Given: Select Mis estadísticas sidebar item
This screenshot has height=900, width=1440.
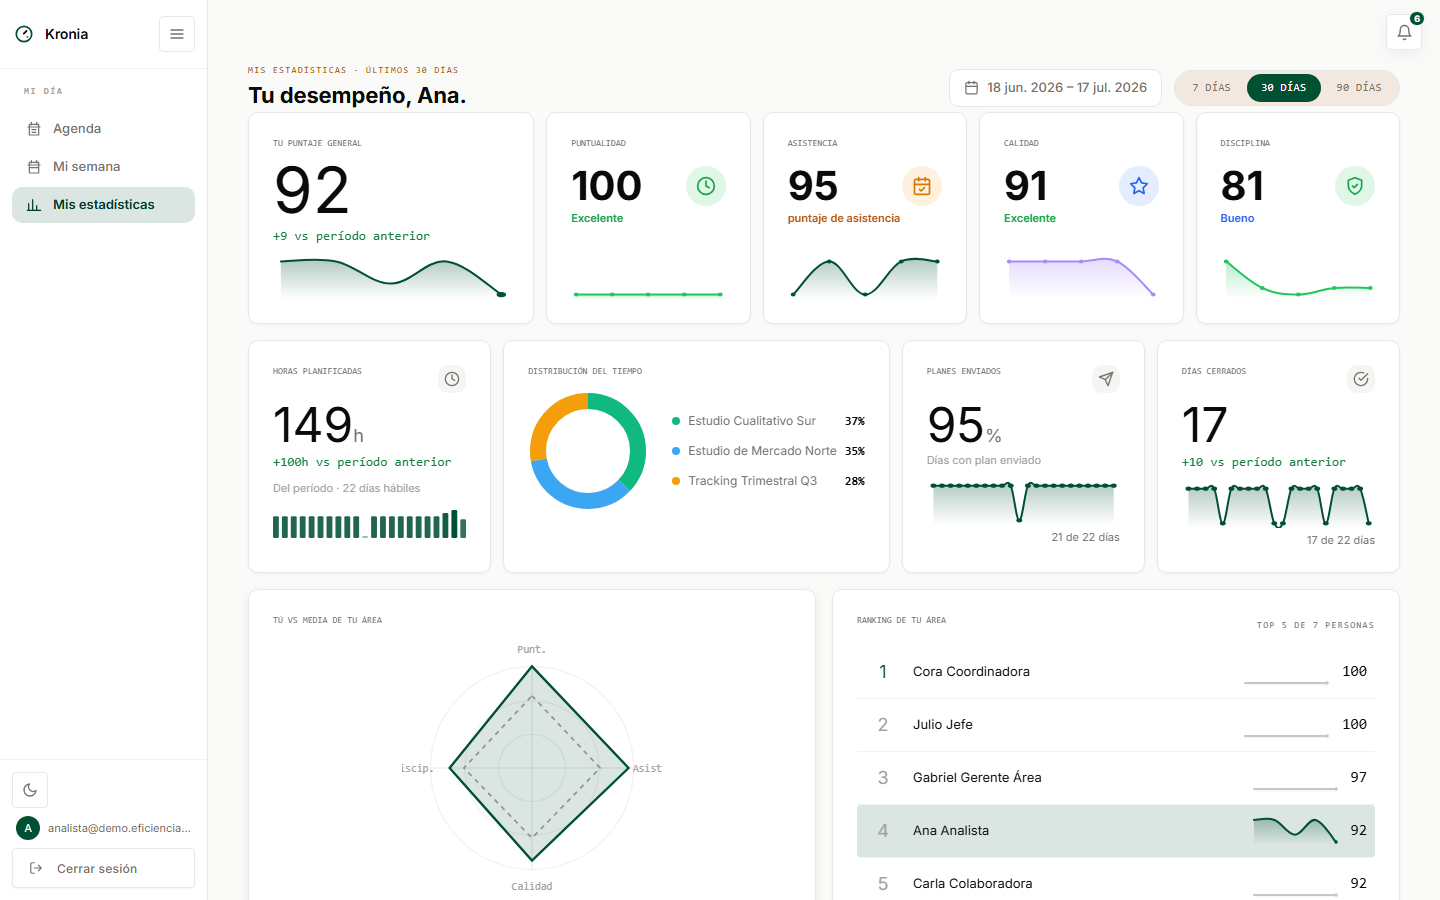Looking at the screenshot, I should pyautogui.click(x=103, y=205).
